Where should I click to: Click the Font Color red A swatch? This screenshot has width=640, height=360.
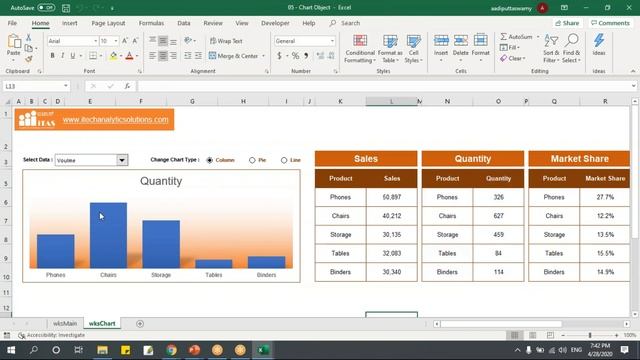(x=129, y=56)
